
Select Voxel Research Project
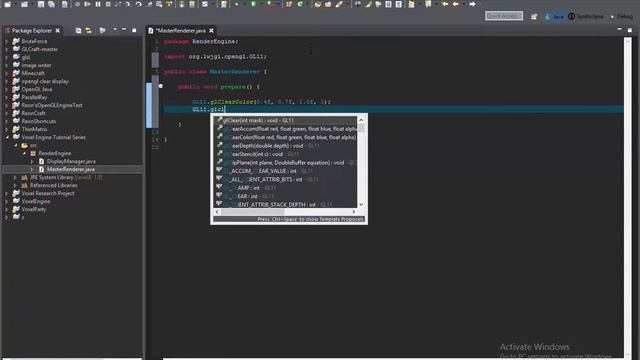tap(48, 193)
